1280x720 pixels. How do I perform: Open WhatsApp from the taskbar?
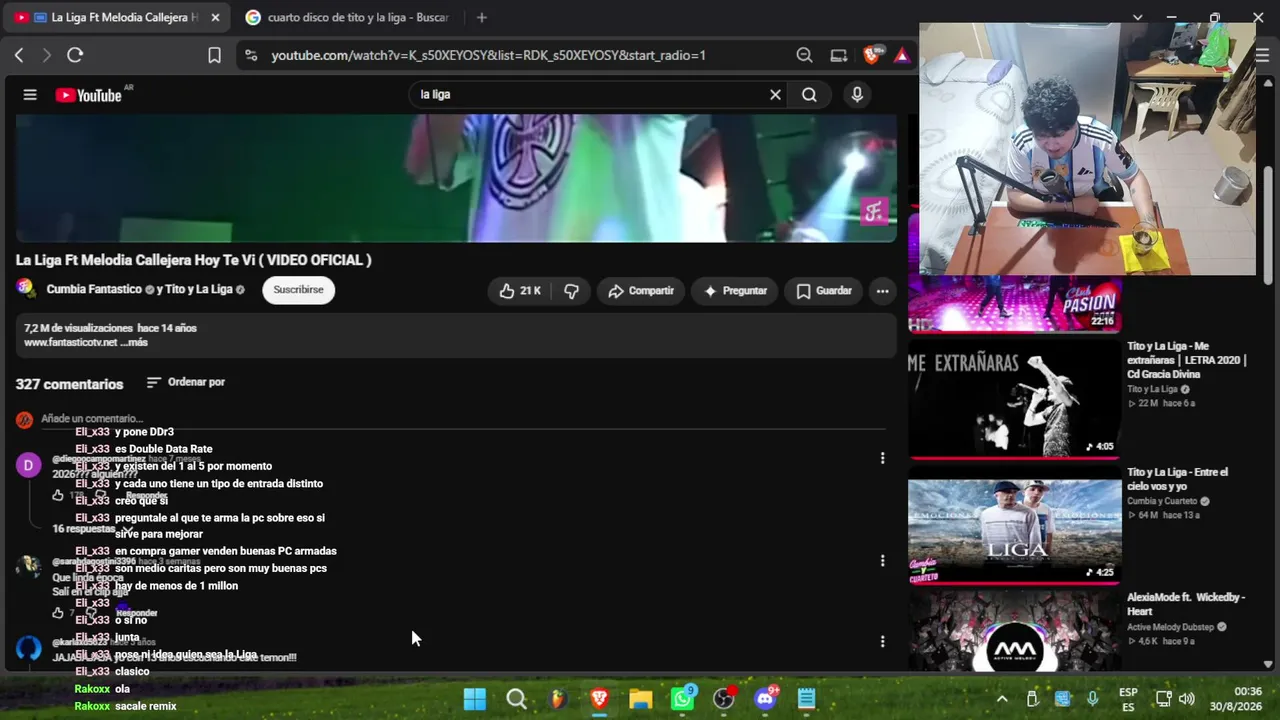pos(682,699)
